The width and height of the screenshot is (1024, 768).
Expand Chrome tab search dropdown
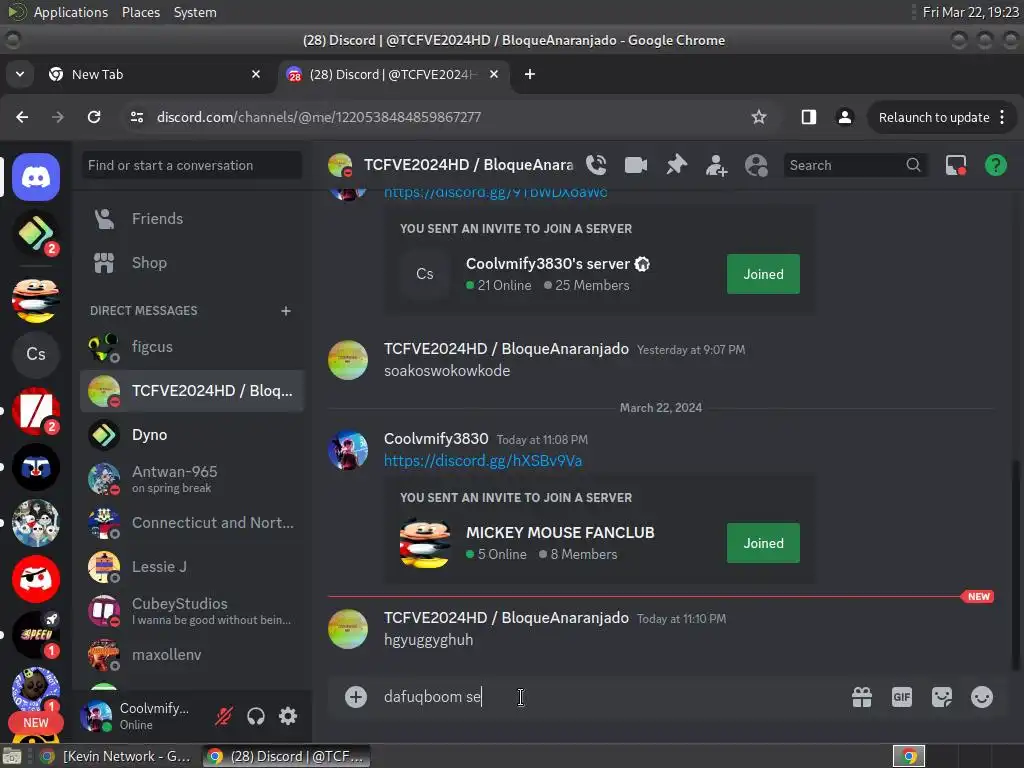[x=20, y=74]
